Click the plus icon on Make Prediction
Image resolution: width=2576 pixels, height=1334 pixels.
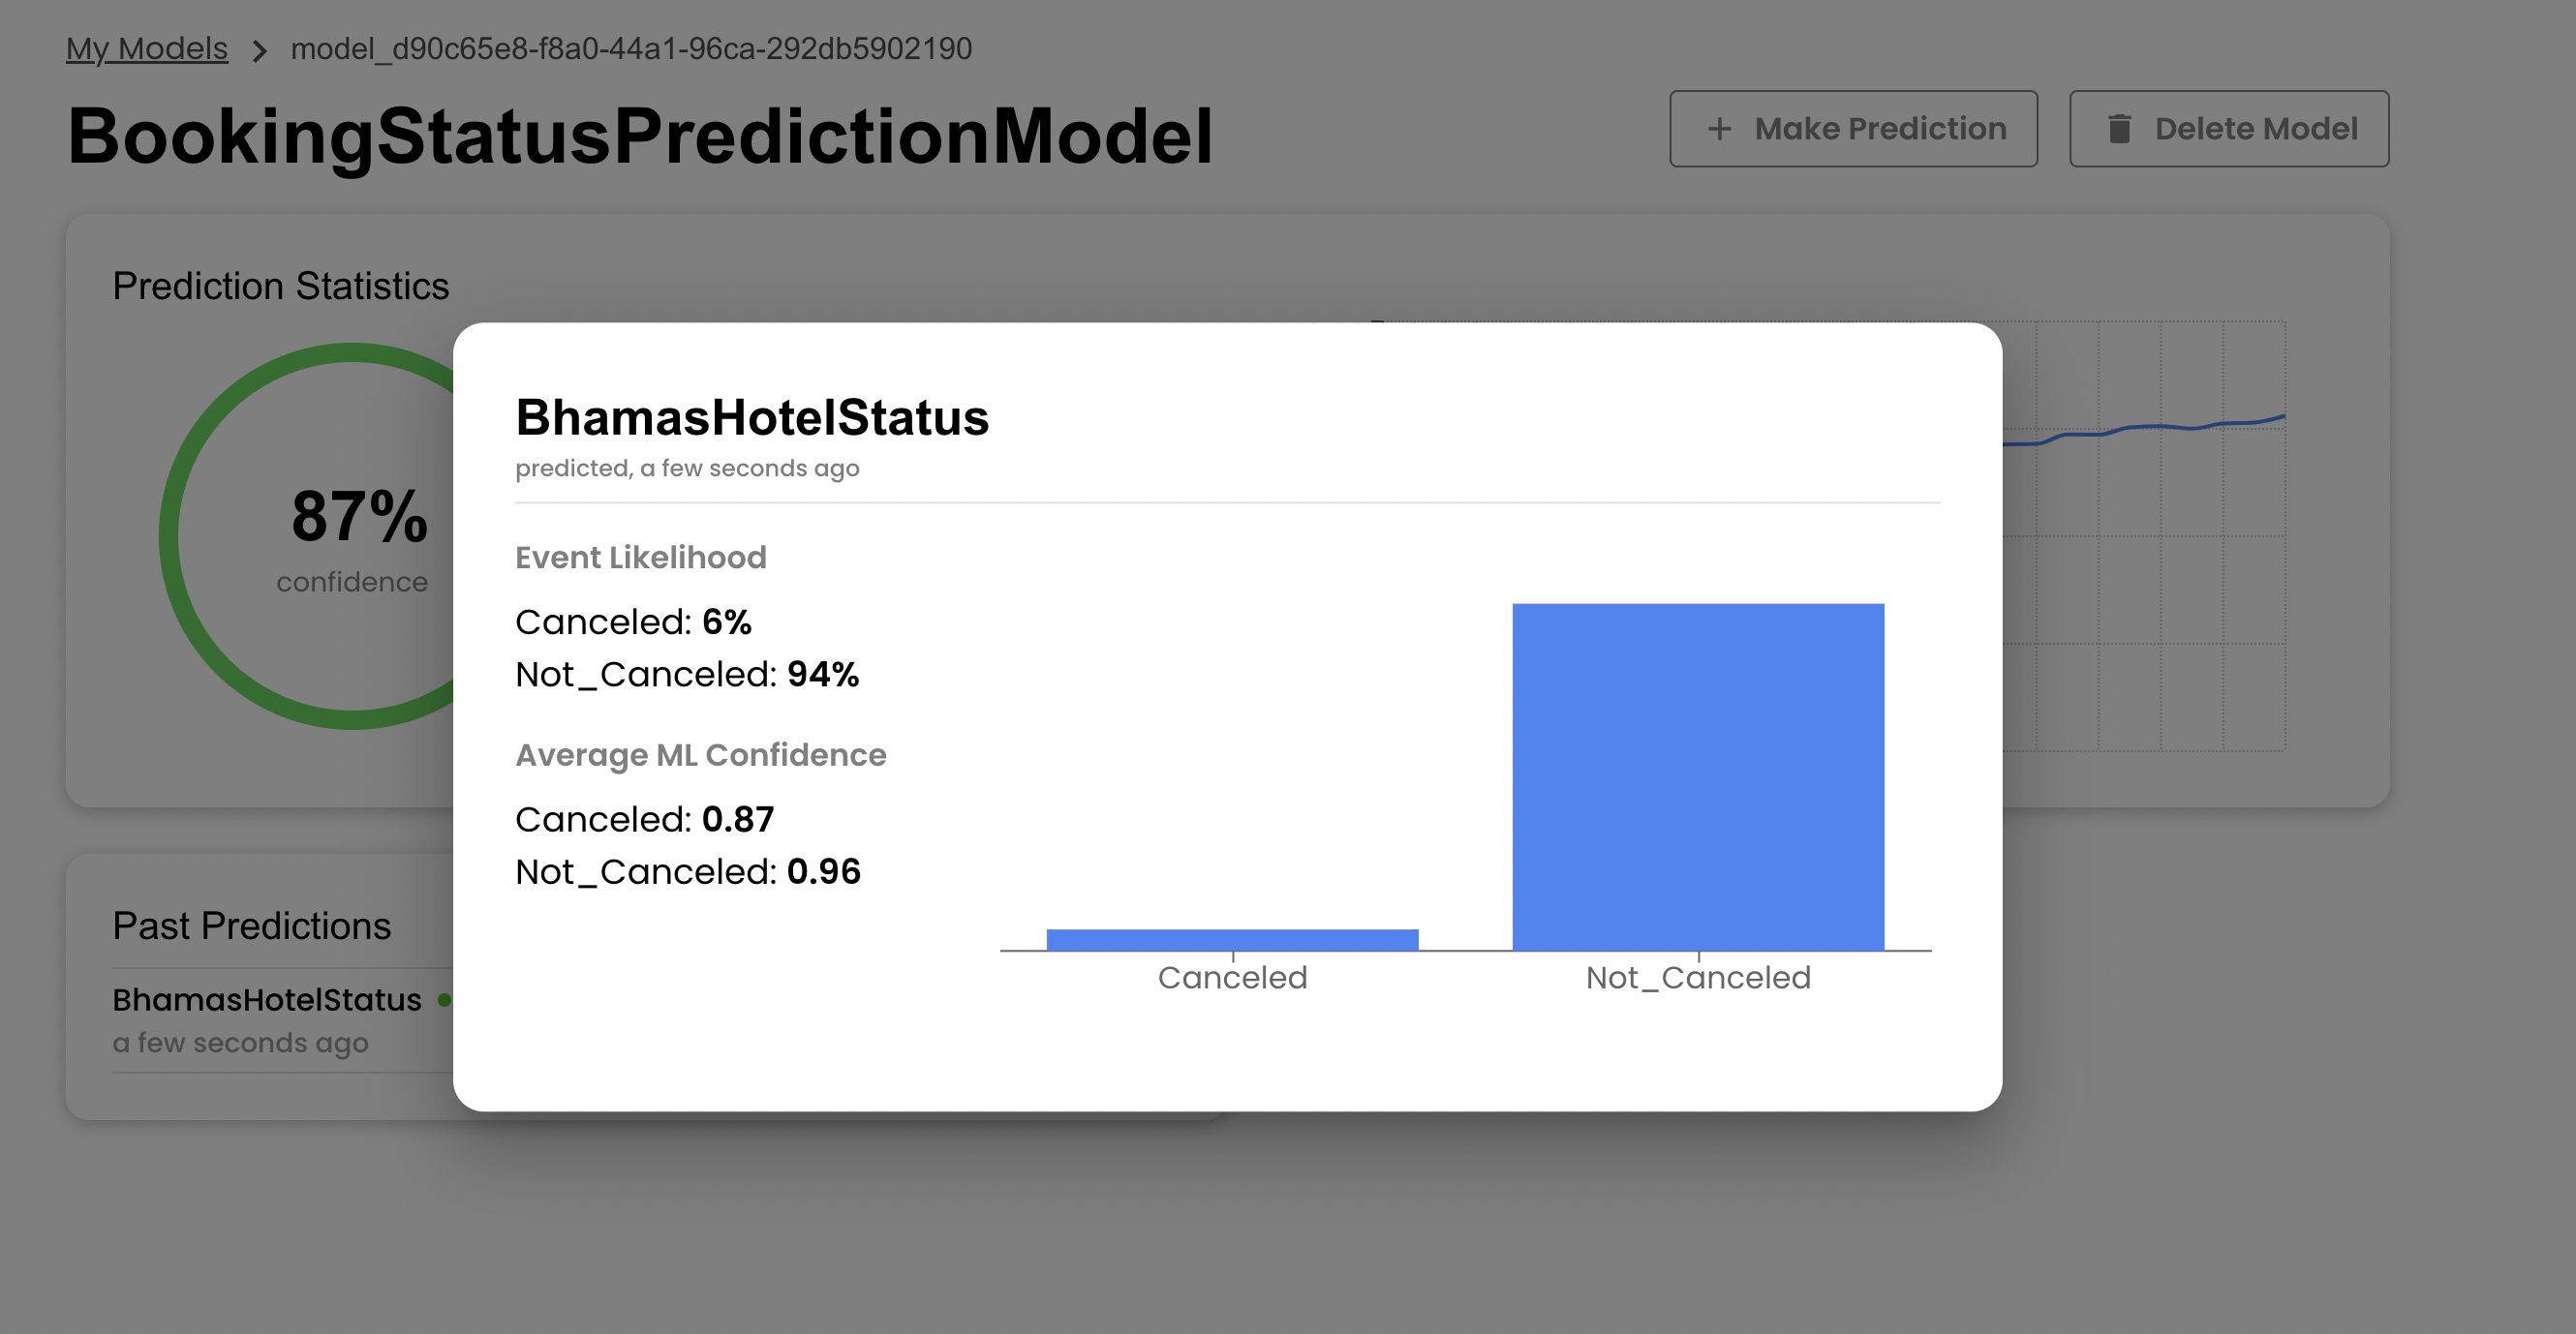1719,129
